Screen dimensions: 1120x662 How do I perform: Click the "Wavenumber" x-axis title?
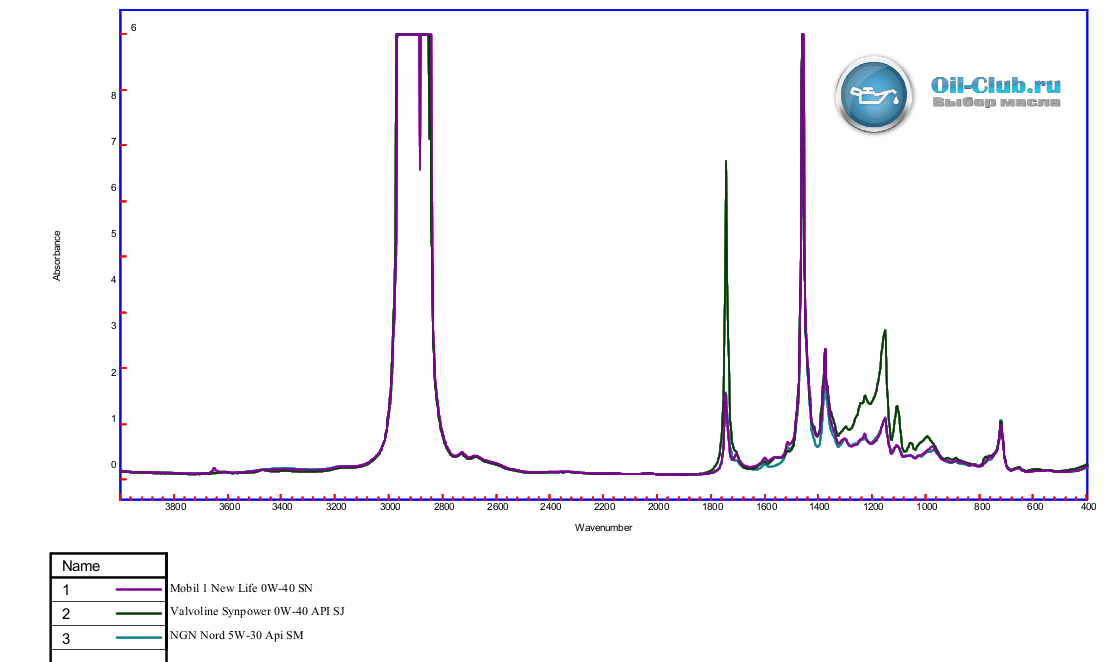point(604,528)
